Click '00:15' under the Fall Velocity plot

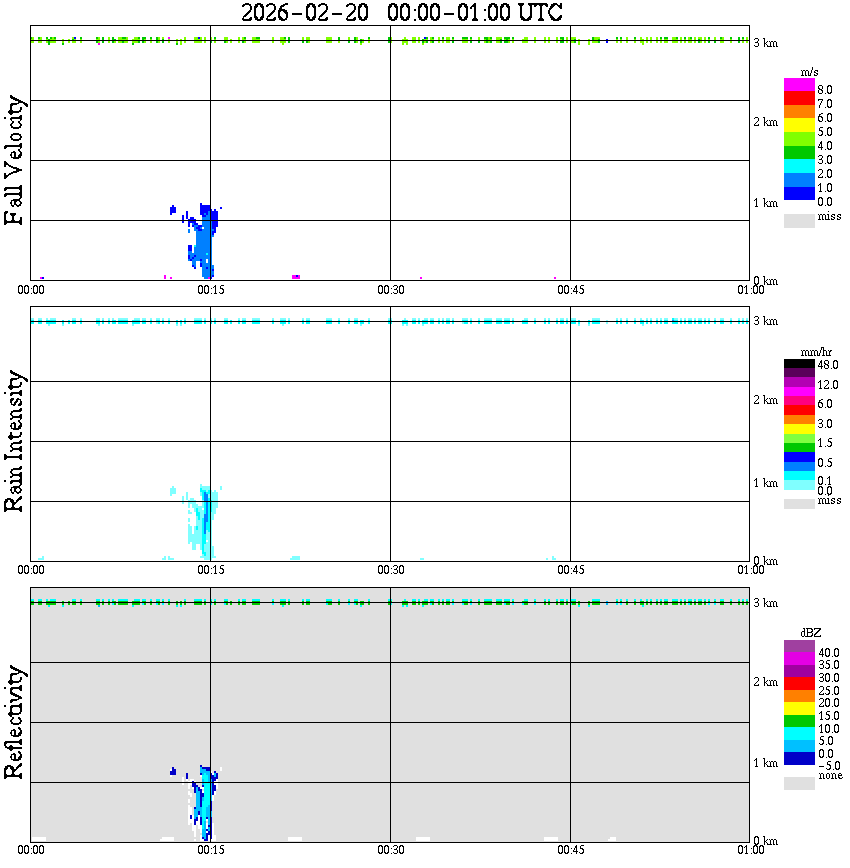click(x=211, y=290)
